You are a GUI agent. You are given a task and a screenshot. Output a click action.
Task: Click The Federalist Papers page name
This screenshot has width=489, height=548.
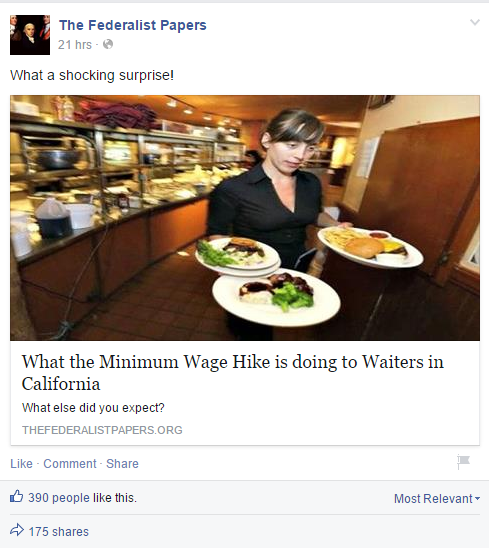pos(132,25)
